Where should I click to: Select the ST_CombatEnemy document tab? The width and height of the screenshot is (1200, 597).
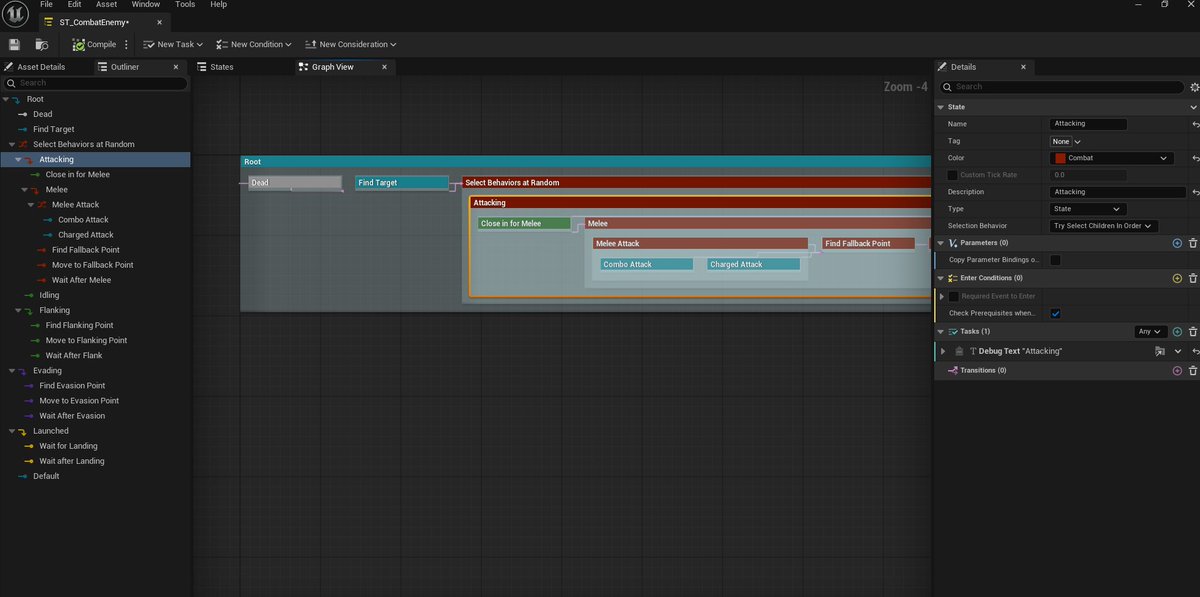click(x=94, y=22)
